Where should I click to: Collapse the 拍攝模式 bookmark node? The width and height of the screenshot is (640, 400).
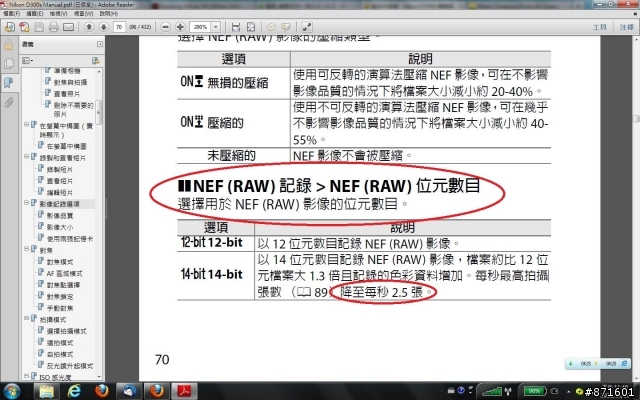coord(26,318)
